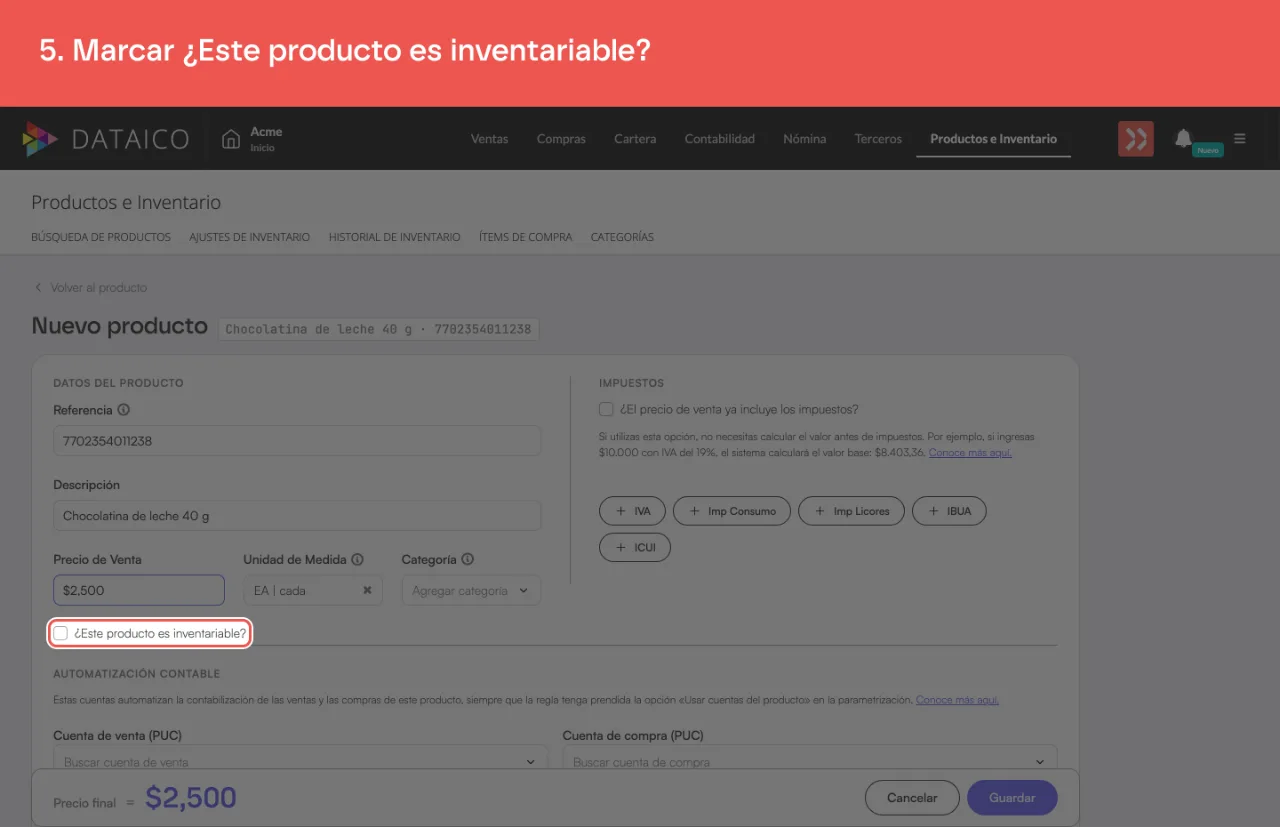Go to the Ventas menu
Image resolution: width=1280 pixels, height=827 pixels.
(x=490, y=139)
